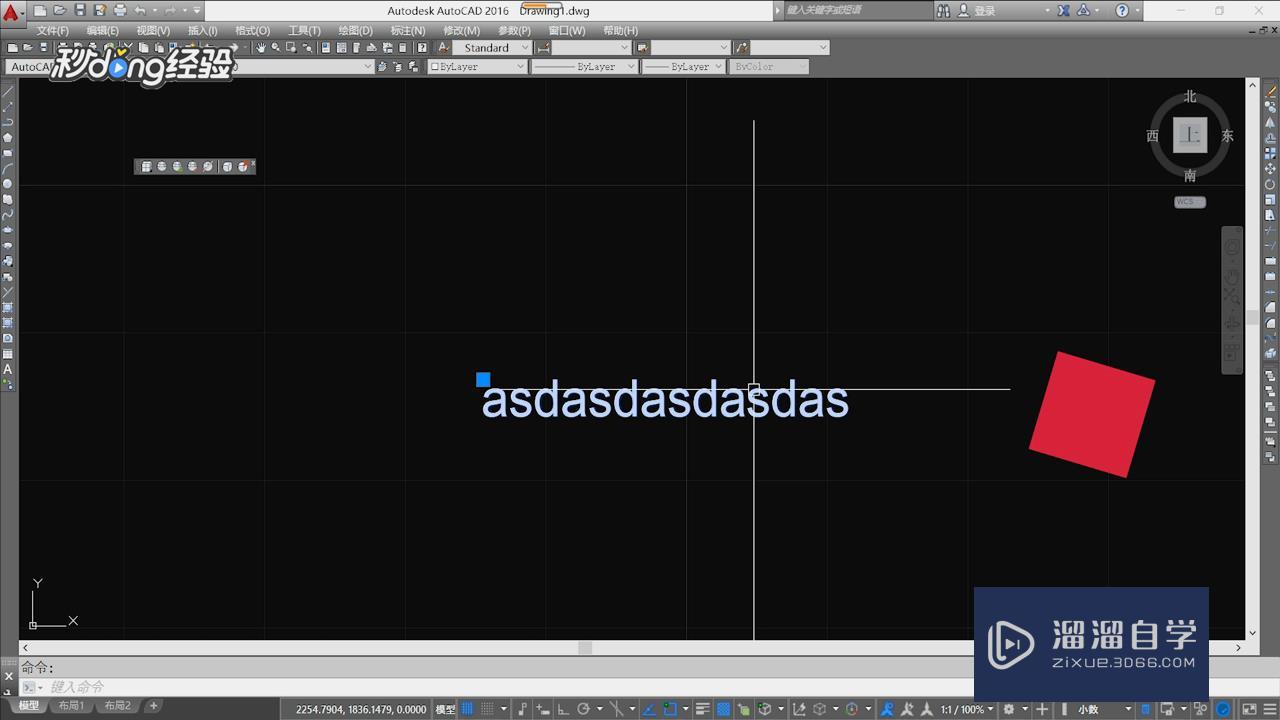Undo the last action from quick access
Screen dimensions: 1280x720
[140, 10]
